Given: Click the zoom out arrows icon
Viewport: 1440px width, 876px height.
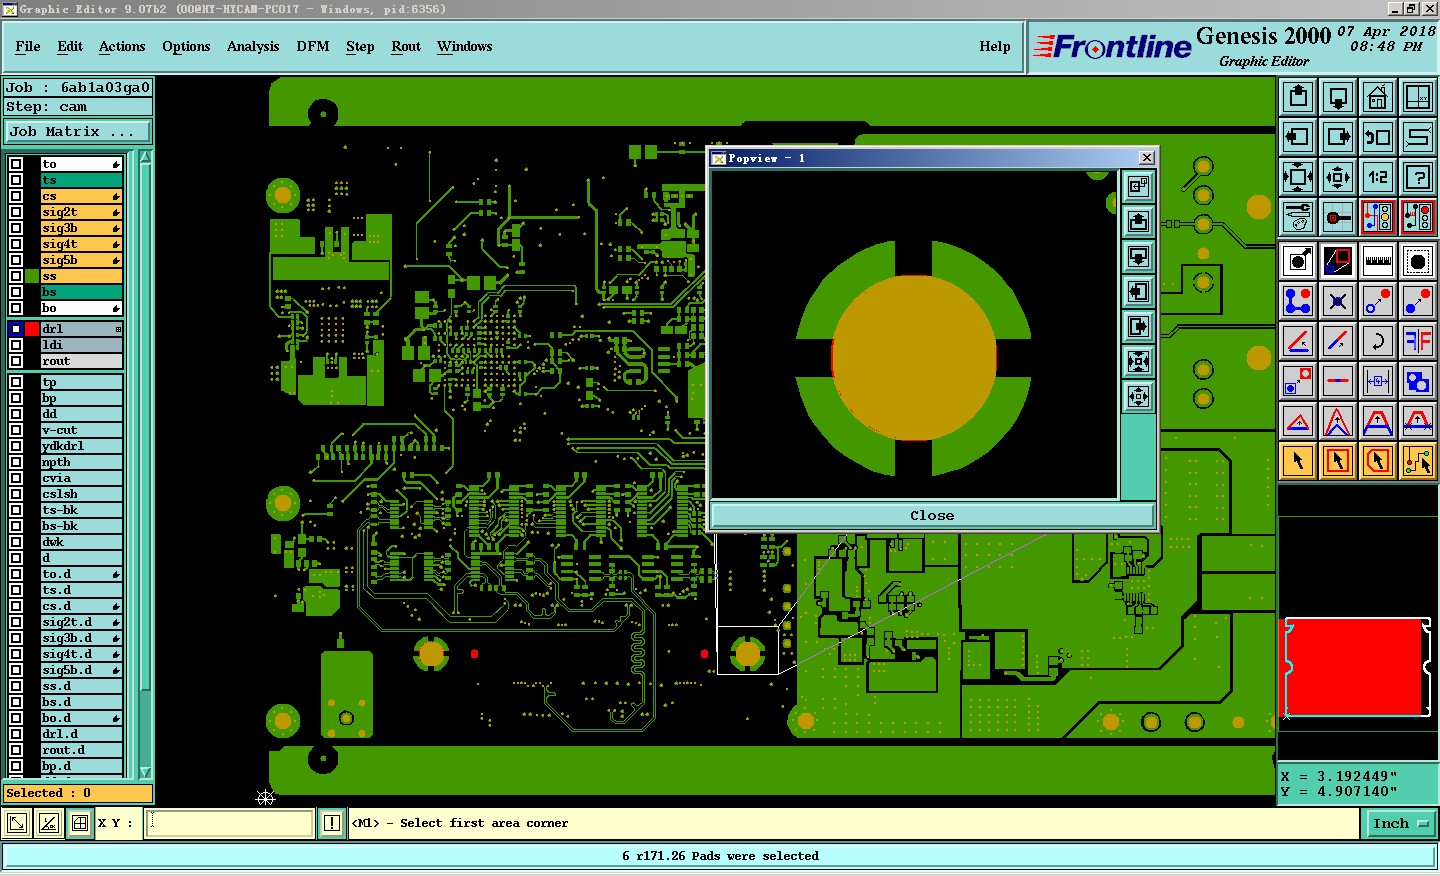Looking at the screenshot, I should click(1338, 177).
